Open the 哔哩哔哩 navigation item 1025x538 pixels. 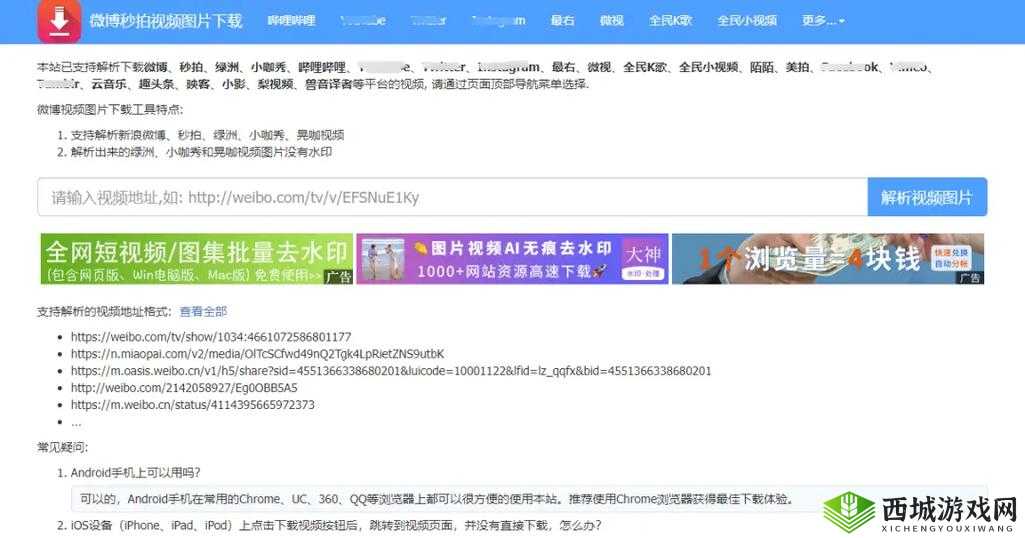pos(291,21)
